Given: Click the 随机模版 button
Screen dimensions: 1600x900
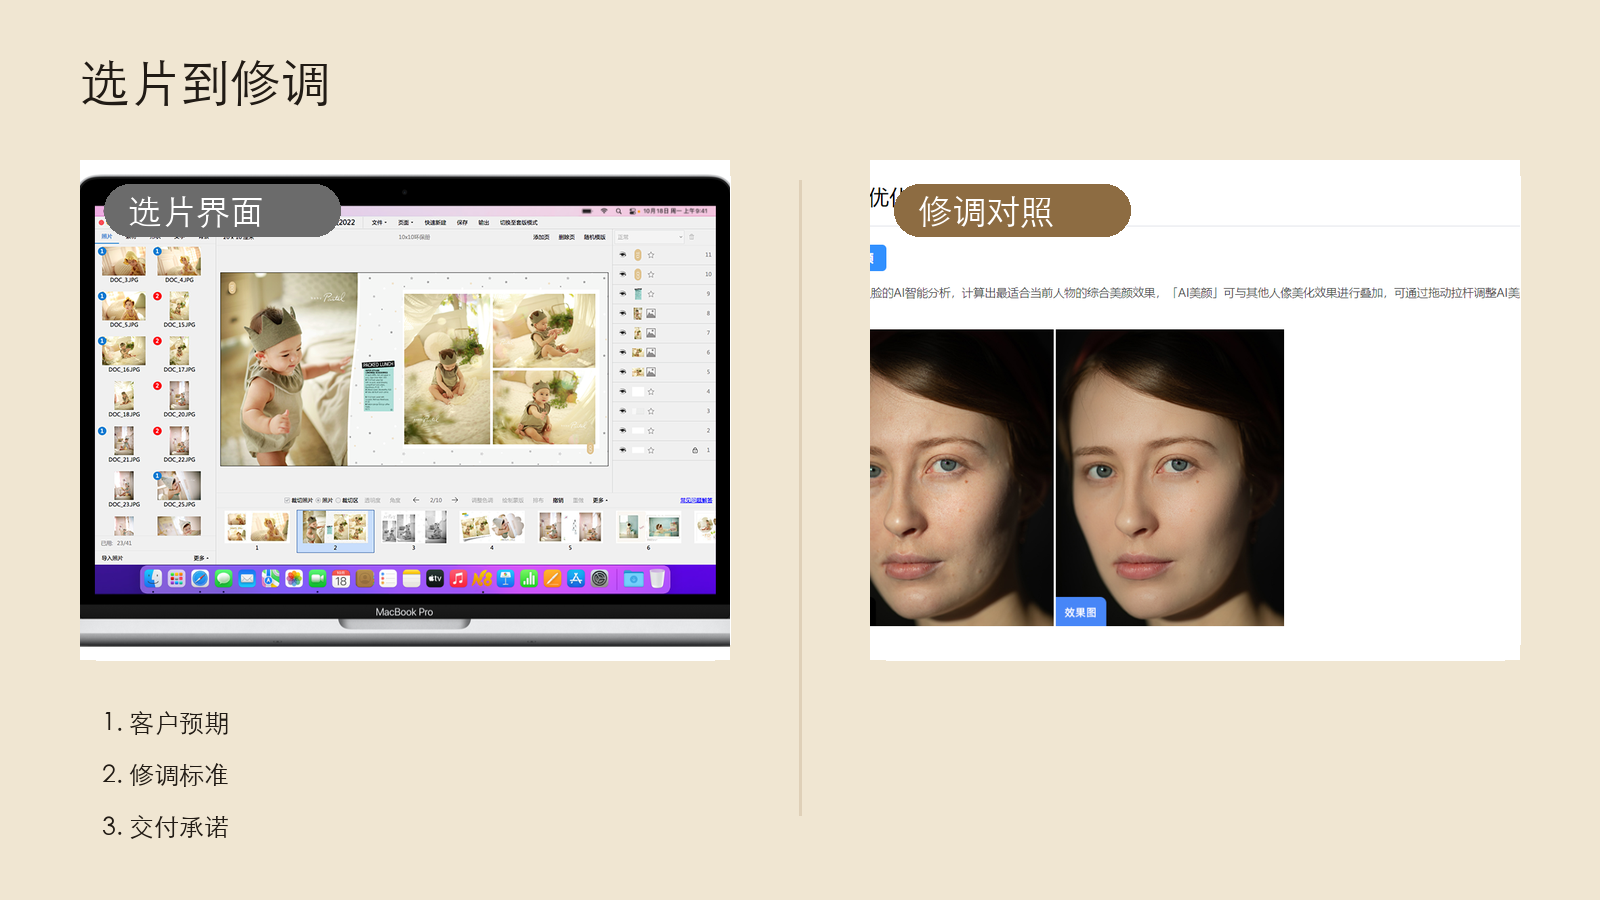Looking at the screenshot, I should [x=594, y=237].
